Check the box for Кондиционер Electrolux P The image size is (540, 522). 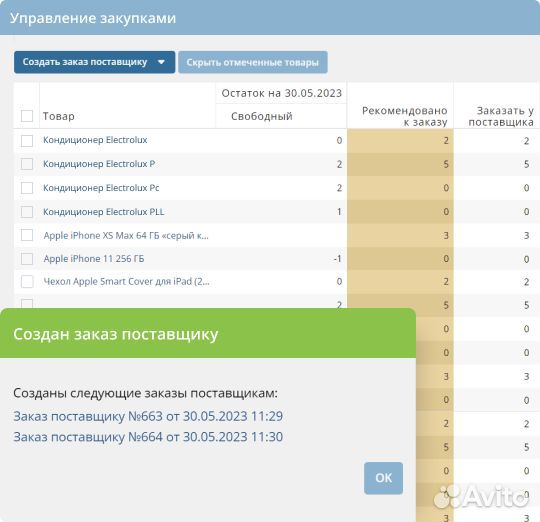click(27, 164)
